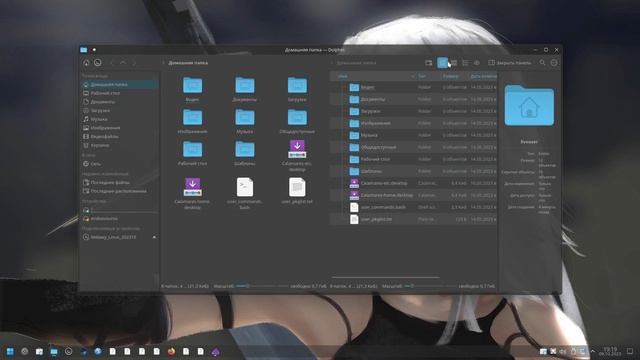The image size is (640, 360).
Task: Select Calamares-home.desktop icon in left pane
Action: point(192,187)
